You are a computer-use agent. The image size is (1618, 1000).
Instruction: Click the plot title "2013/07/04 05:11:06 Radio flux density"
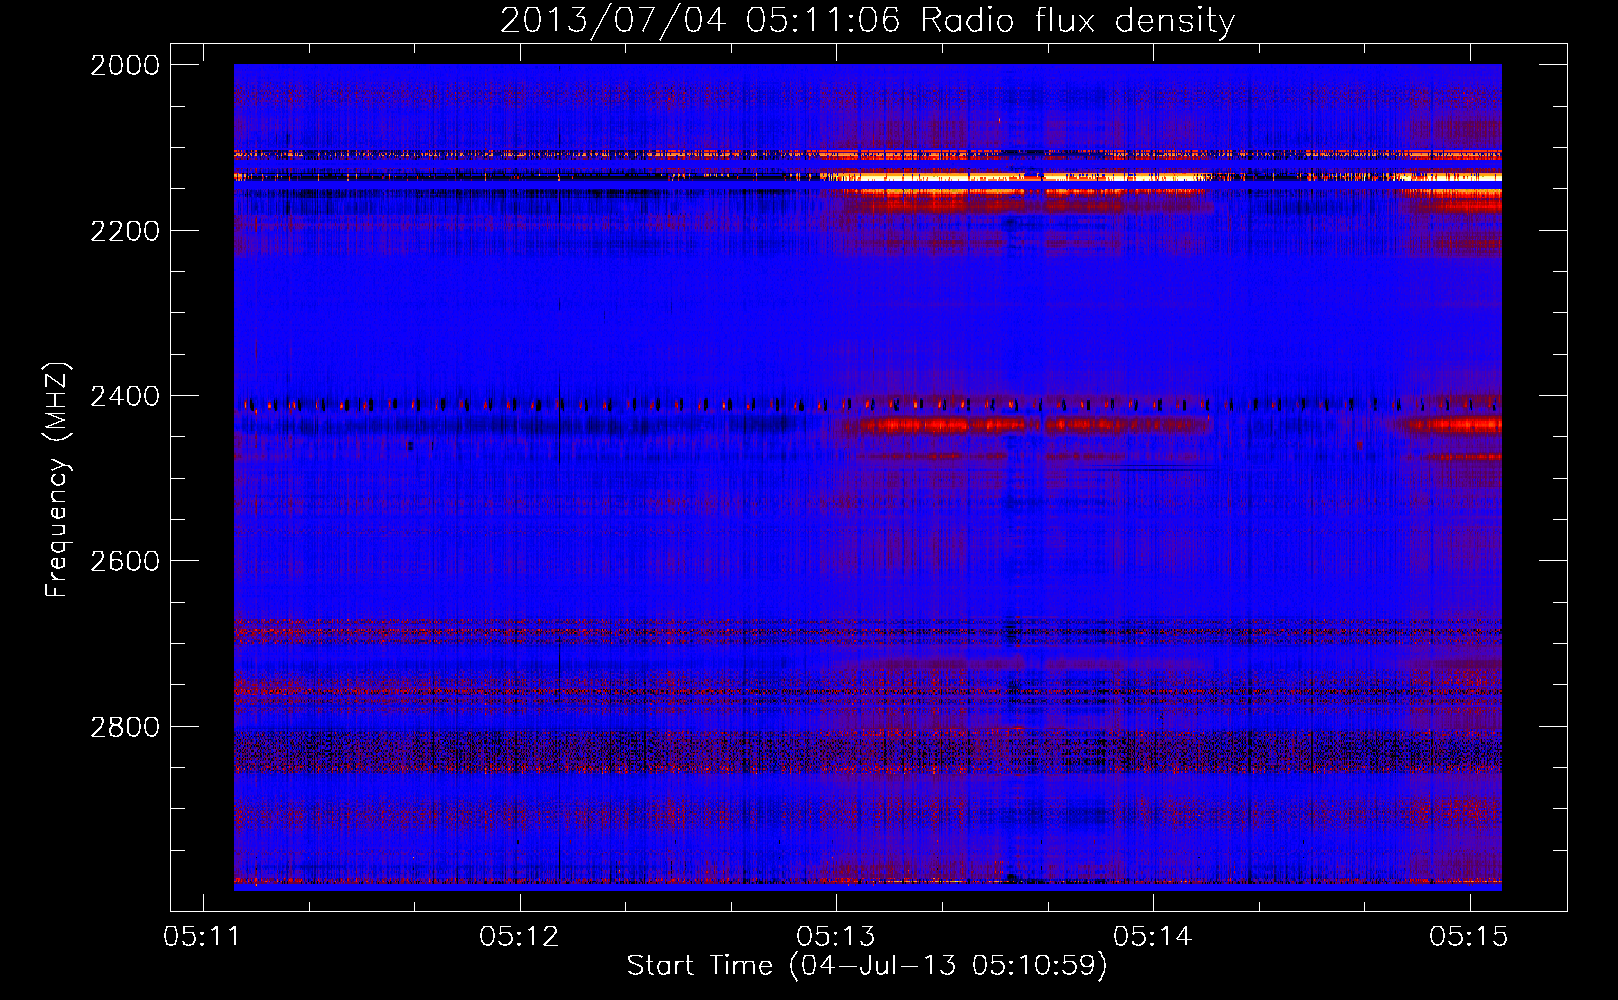(x=867, y=21)
